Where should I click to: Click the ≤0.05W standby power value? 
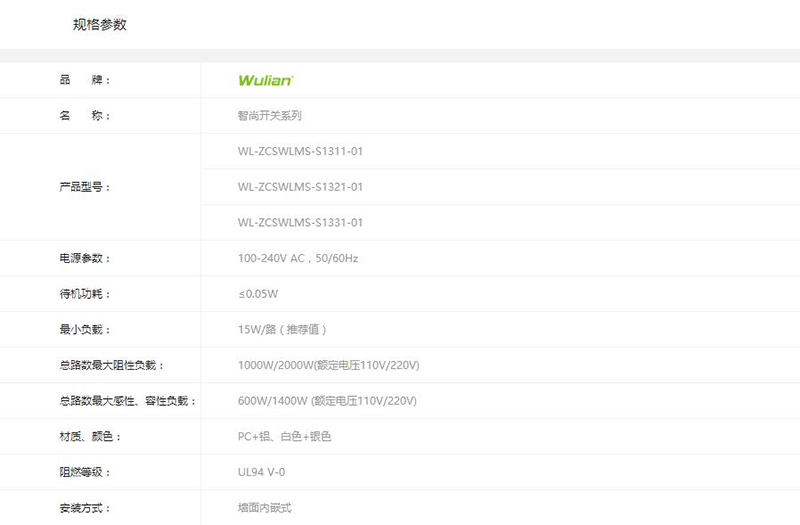coord(258,294)
